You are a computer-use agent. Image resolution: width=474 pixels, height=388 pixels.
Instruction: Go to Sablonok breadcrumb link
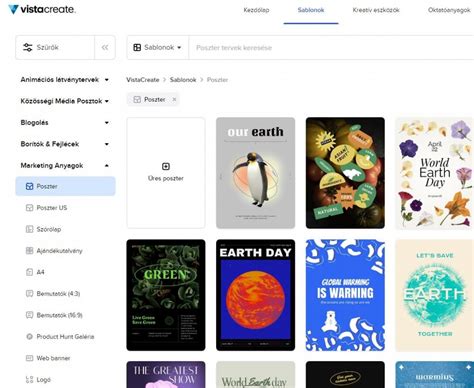[x=183, y=80]
